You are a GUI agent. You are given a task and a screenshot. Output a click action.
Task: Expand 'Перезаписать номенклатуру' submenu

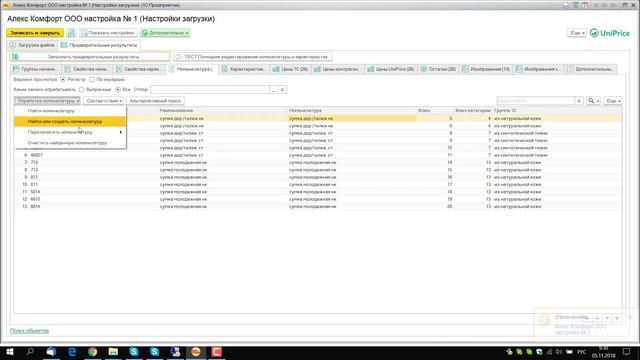[70, 132]
